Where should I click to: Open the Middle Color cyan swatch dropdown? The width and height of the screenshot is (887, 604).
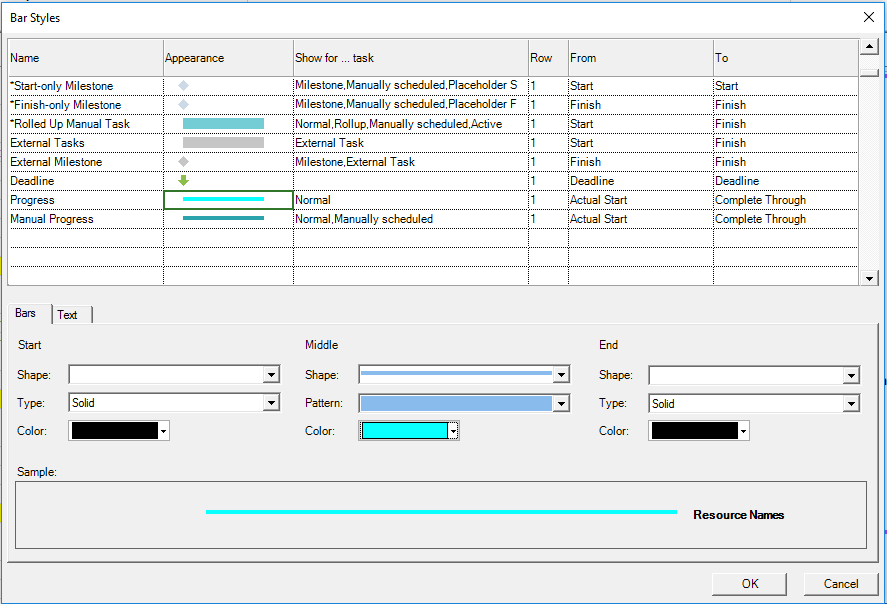pos(453,431)
